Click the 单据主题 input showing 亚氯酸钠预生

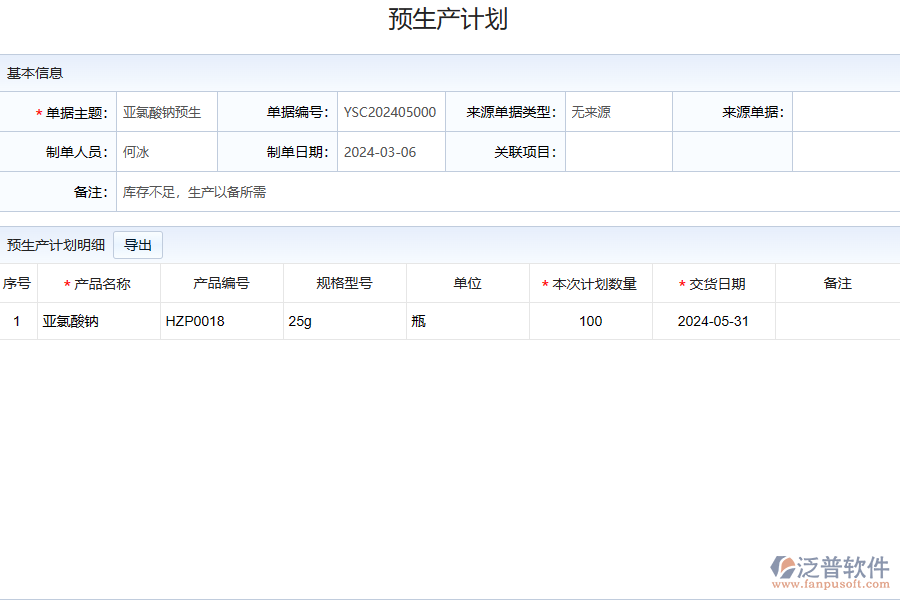pyautogui.click(x=166, y=112)
